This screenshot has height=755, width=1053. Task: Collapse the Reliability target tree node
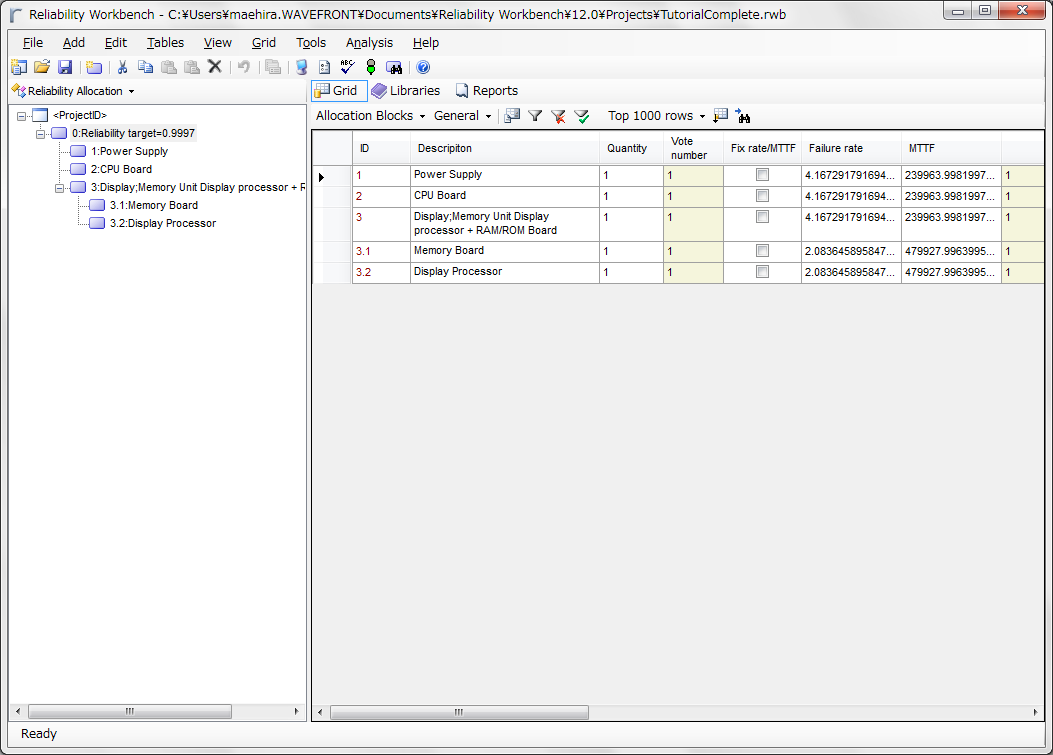40,134
